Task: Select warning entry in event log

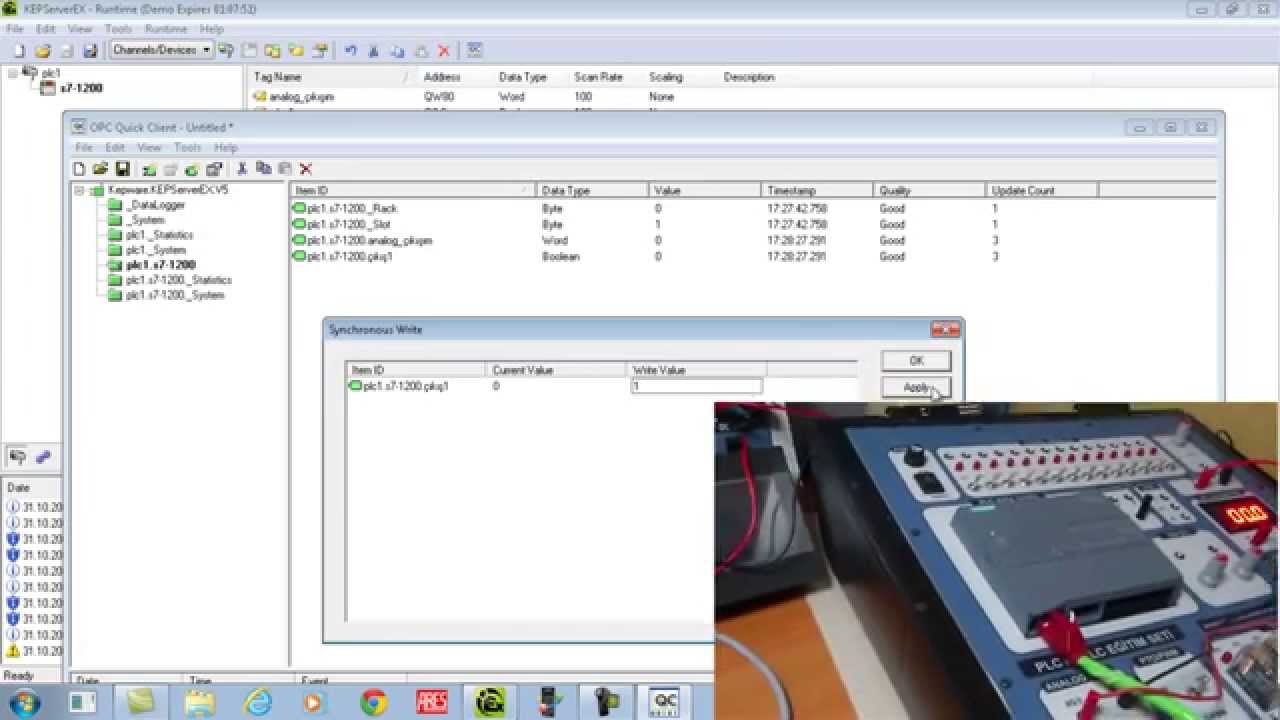Action: [34, 651]
